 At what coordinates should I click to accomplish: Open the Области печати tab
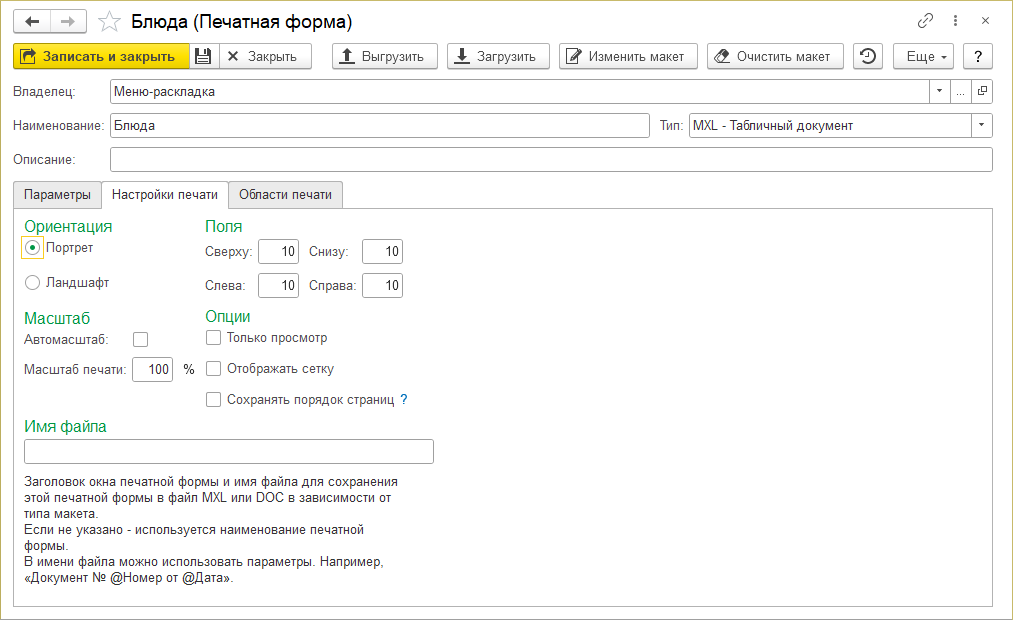pyautogui.click(x=285, y=195)
